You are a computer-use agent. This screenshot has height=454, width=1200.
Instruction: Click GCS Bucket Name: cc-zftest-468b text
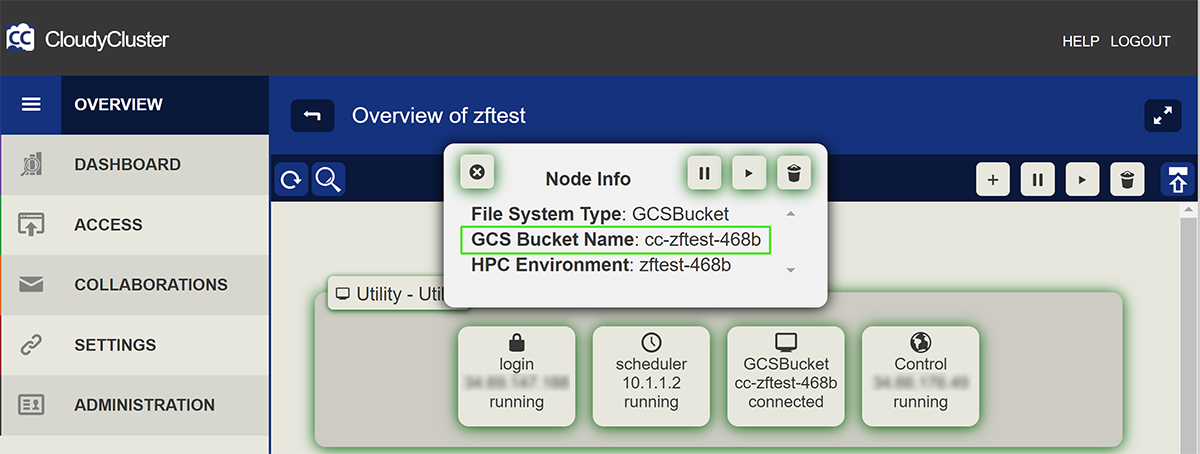pos(616,240)
